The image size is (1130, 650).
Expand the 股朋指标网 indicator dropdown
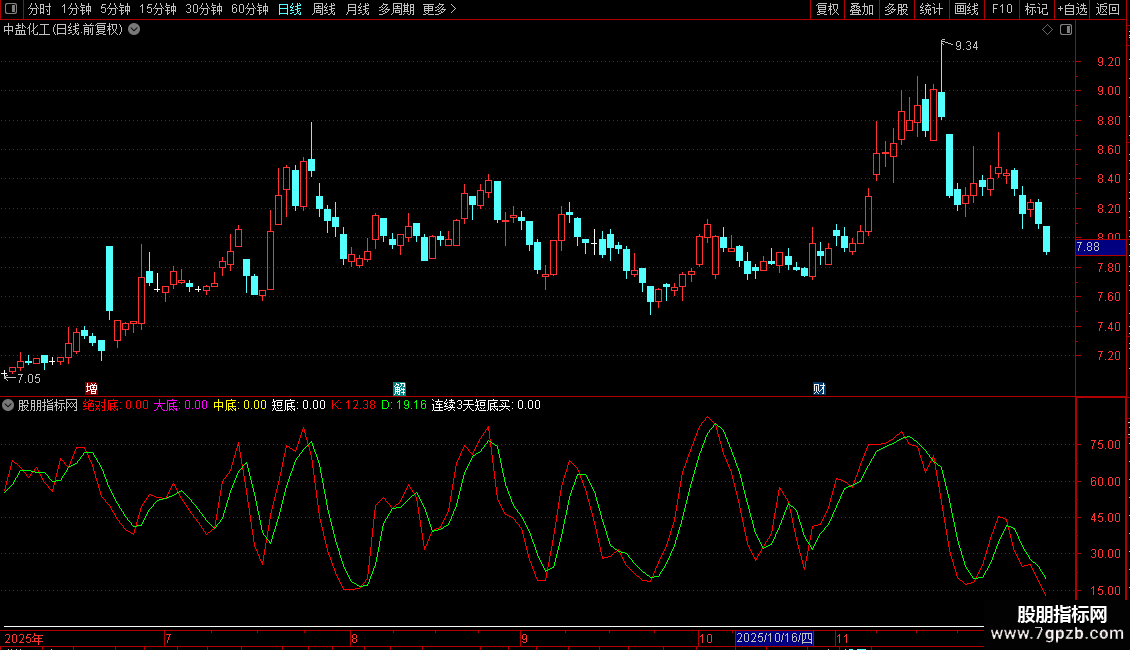(x=8, y=405)
